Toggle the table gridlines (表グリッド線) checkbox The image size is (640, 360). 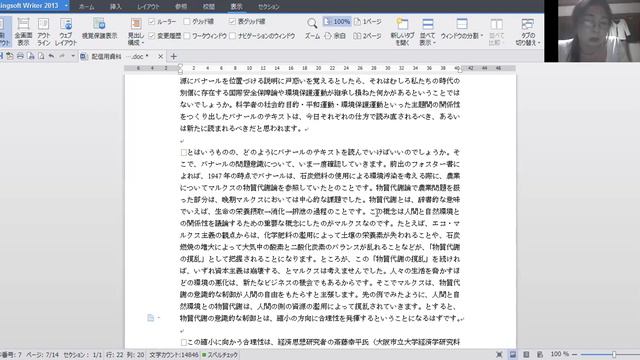247,22
